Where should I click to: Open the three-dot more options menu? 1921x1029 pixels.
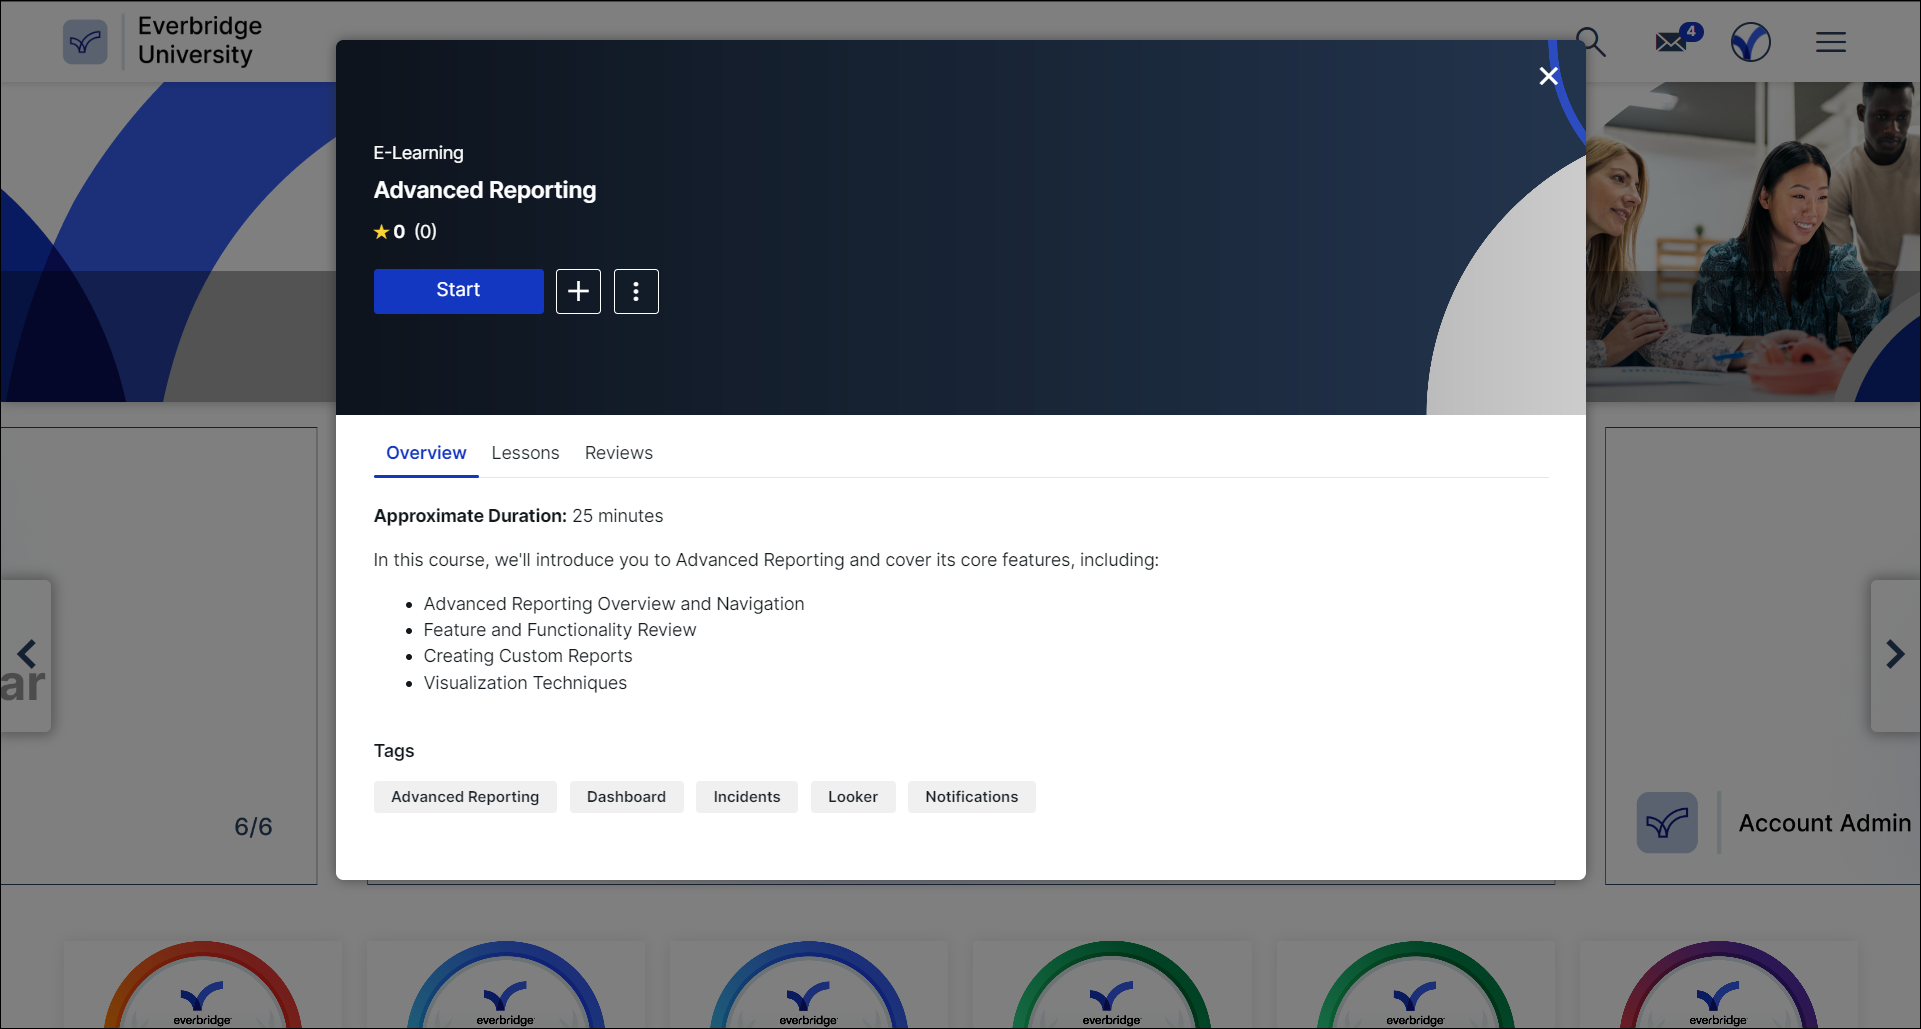click(x=636, y=291)
